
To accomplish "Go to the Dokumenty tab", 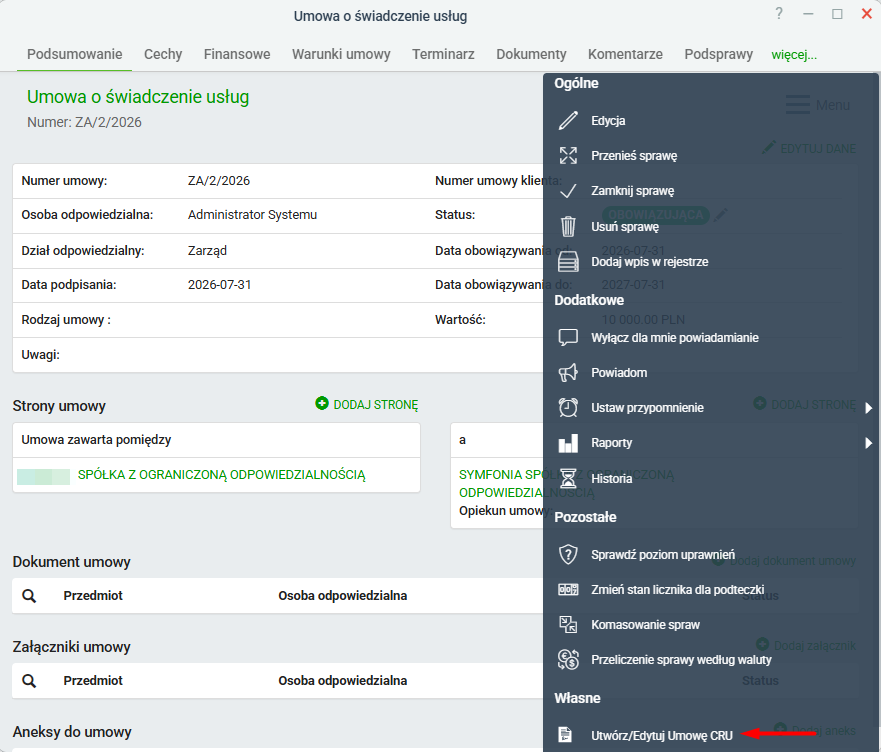I will click(531, 54).
